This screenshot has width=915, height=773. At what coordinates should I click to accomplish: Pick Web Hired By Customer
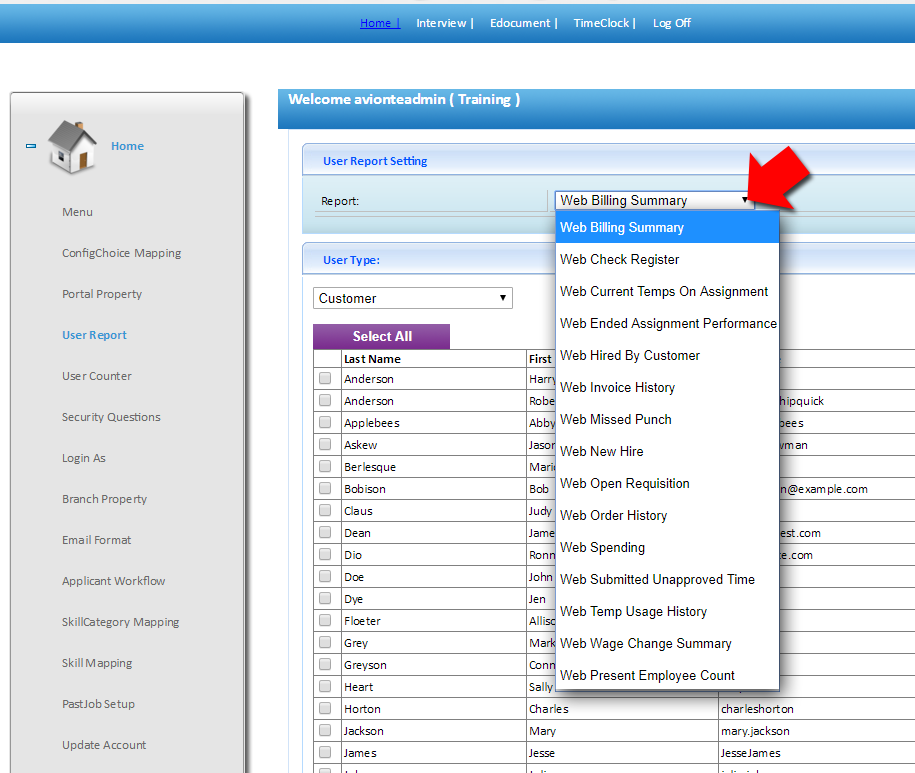(x=667, y=355)
